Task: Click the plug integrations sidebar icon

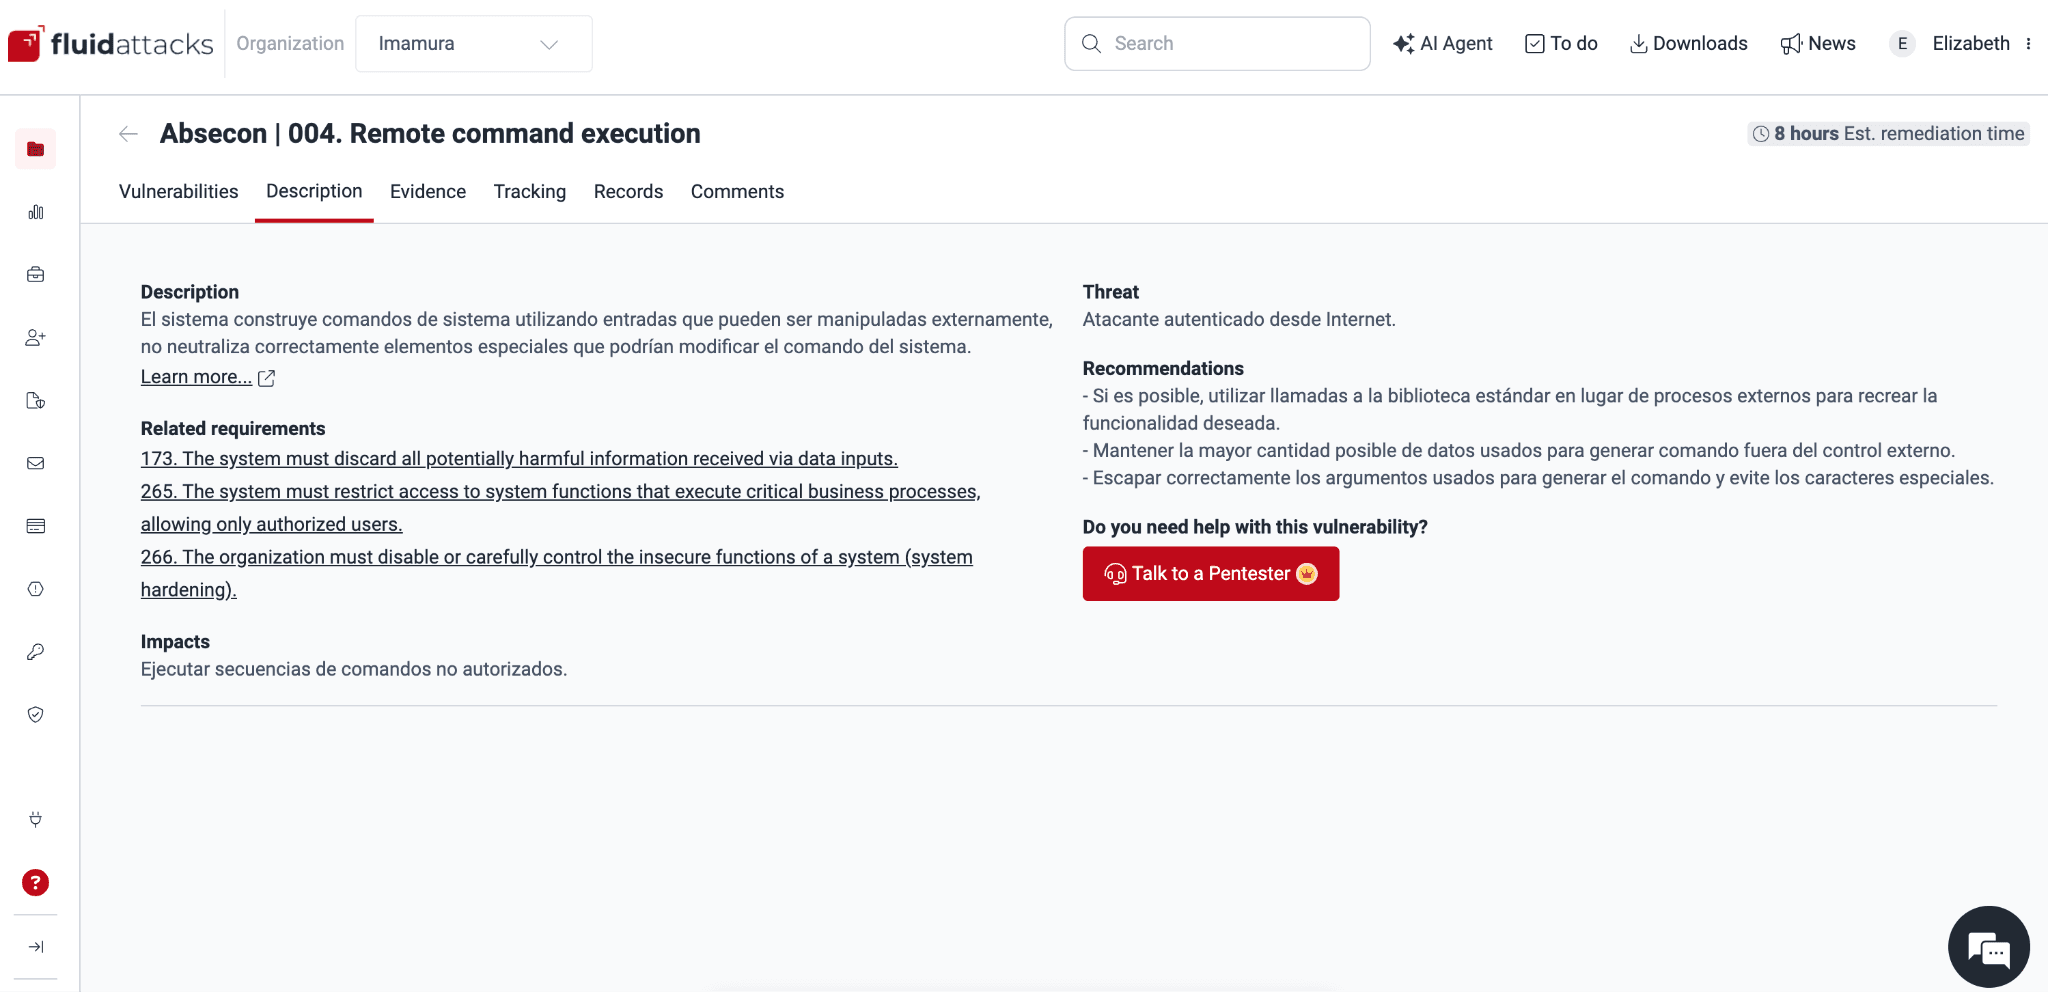Action: point(36,820)
